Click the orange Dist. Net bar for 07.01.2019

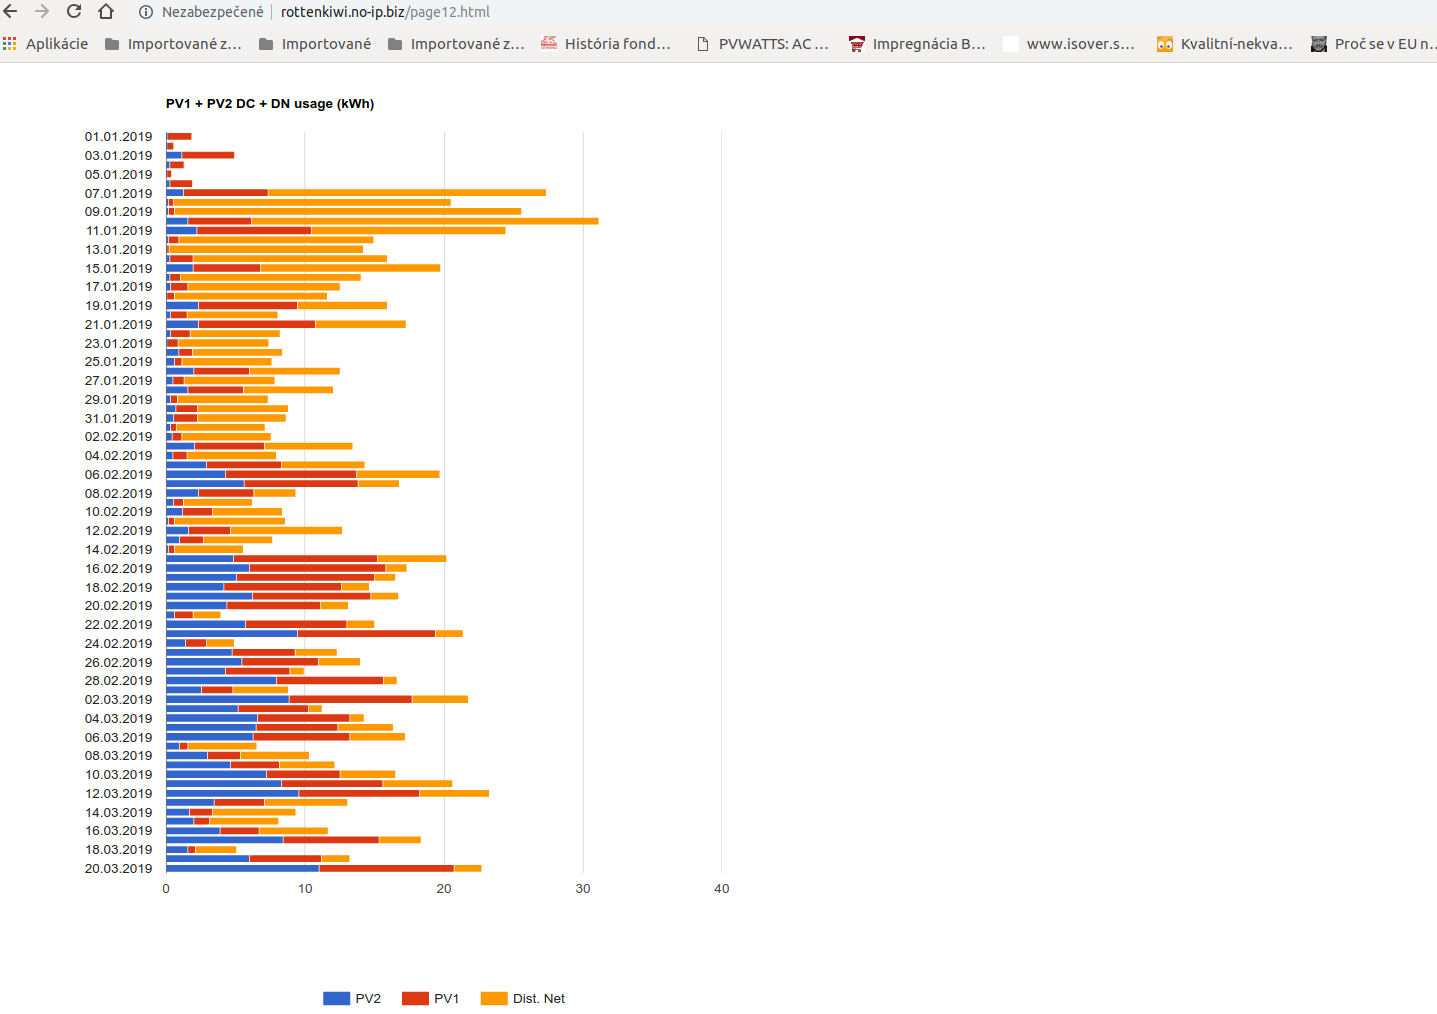[x=407, y=193]
